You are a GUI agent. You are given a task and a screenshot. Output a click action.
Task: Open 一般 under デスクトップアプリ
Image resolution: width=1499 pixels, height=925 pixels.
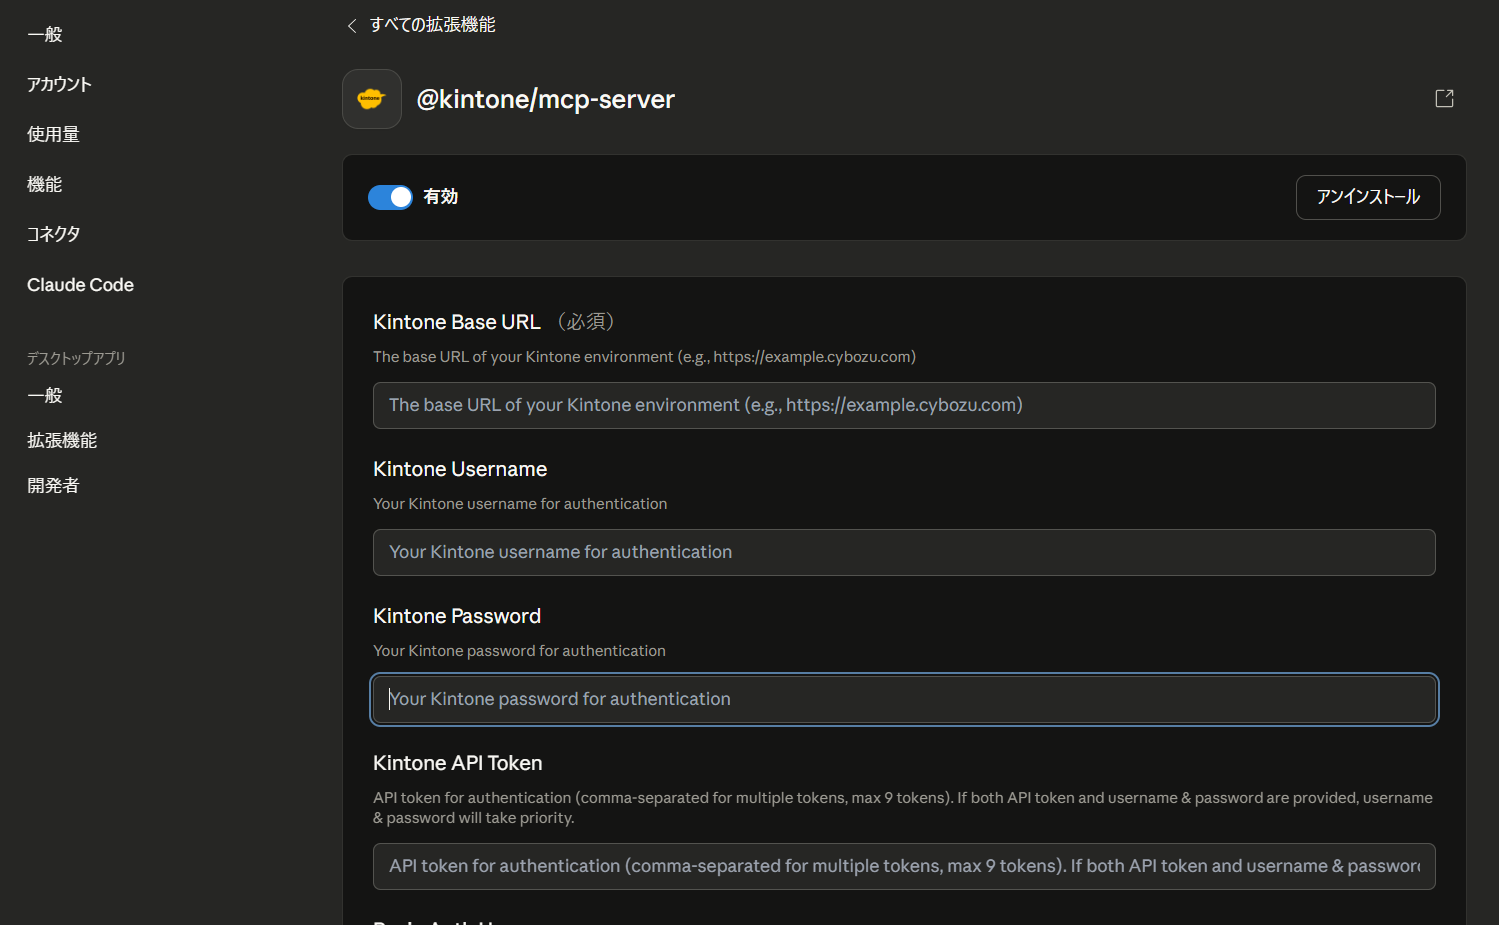[45, 396]
